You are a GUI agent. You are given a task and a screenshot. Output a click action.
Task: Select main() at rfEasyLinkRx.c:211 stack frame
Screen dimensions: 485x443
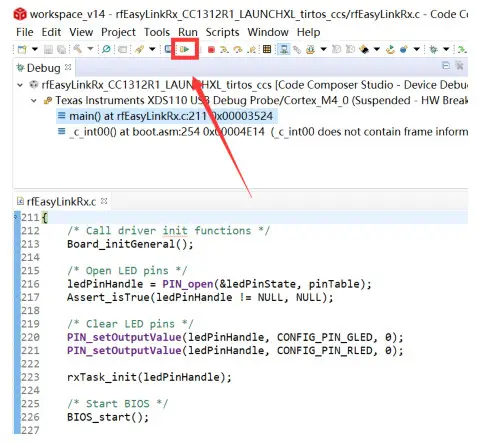click(x=167, y=116)
